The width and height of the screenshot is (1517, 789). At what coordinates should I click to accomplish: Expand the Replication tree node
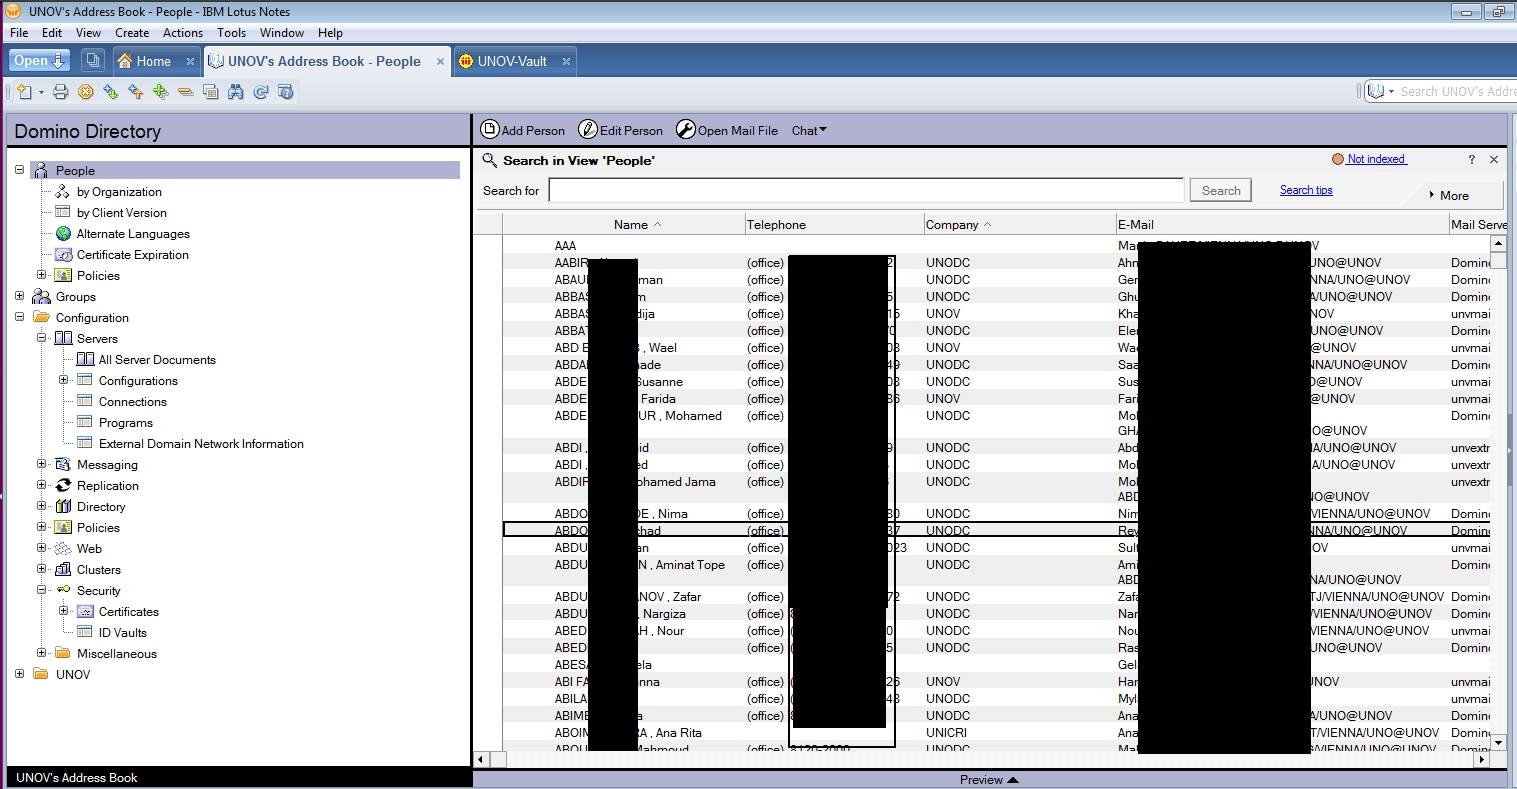[41, 485]
